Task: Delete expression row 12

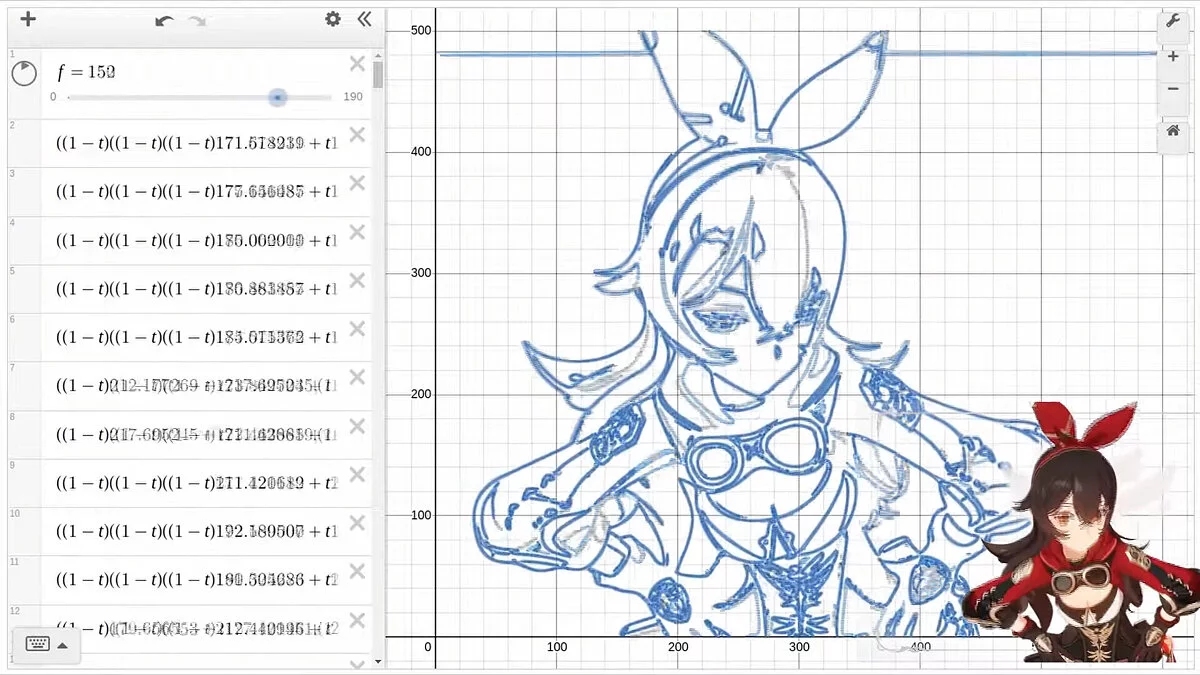Action: click(357, 621)
